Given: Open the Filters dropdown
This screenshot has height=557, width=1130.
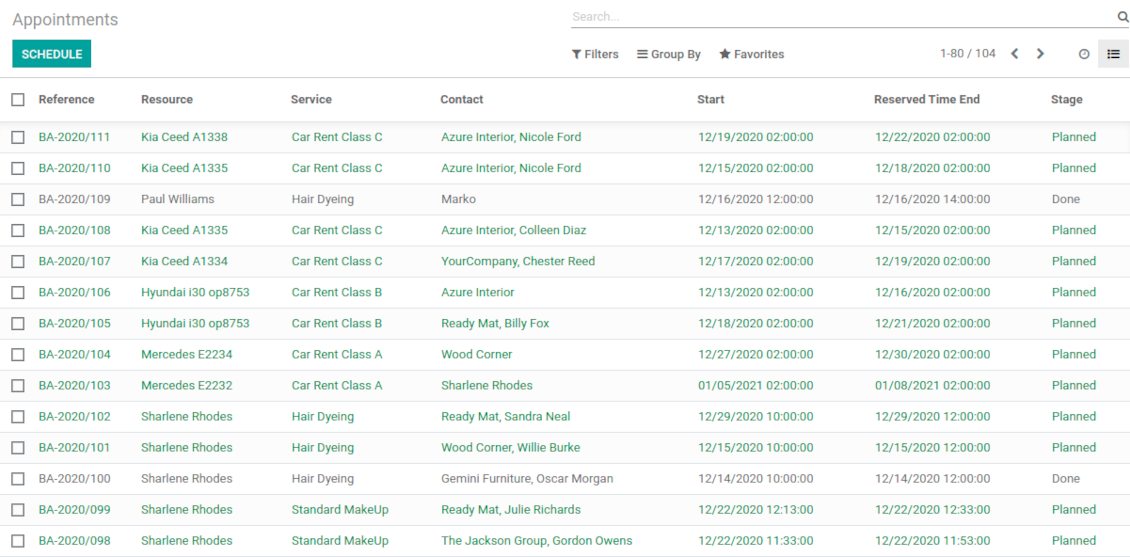Looking at the screenshot, I should (595, 54).
